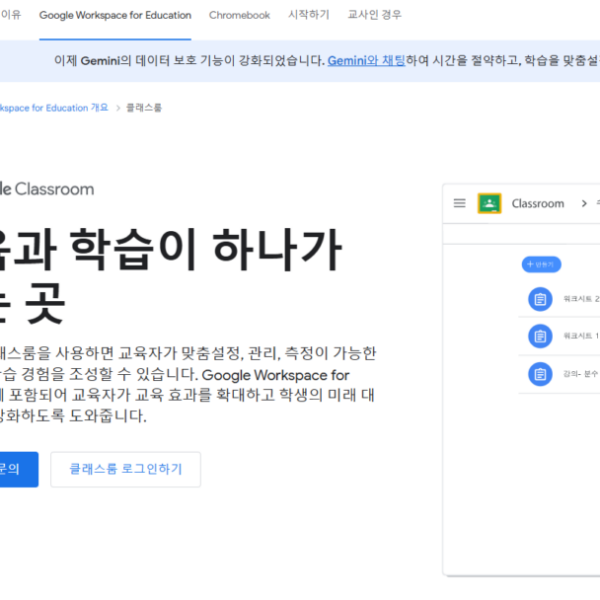
Task: Follow the Workspace for Education 개요 breadcrumb link
Action: 54,108
